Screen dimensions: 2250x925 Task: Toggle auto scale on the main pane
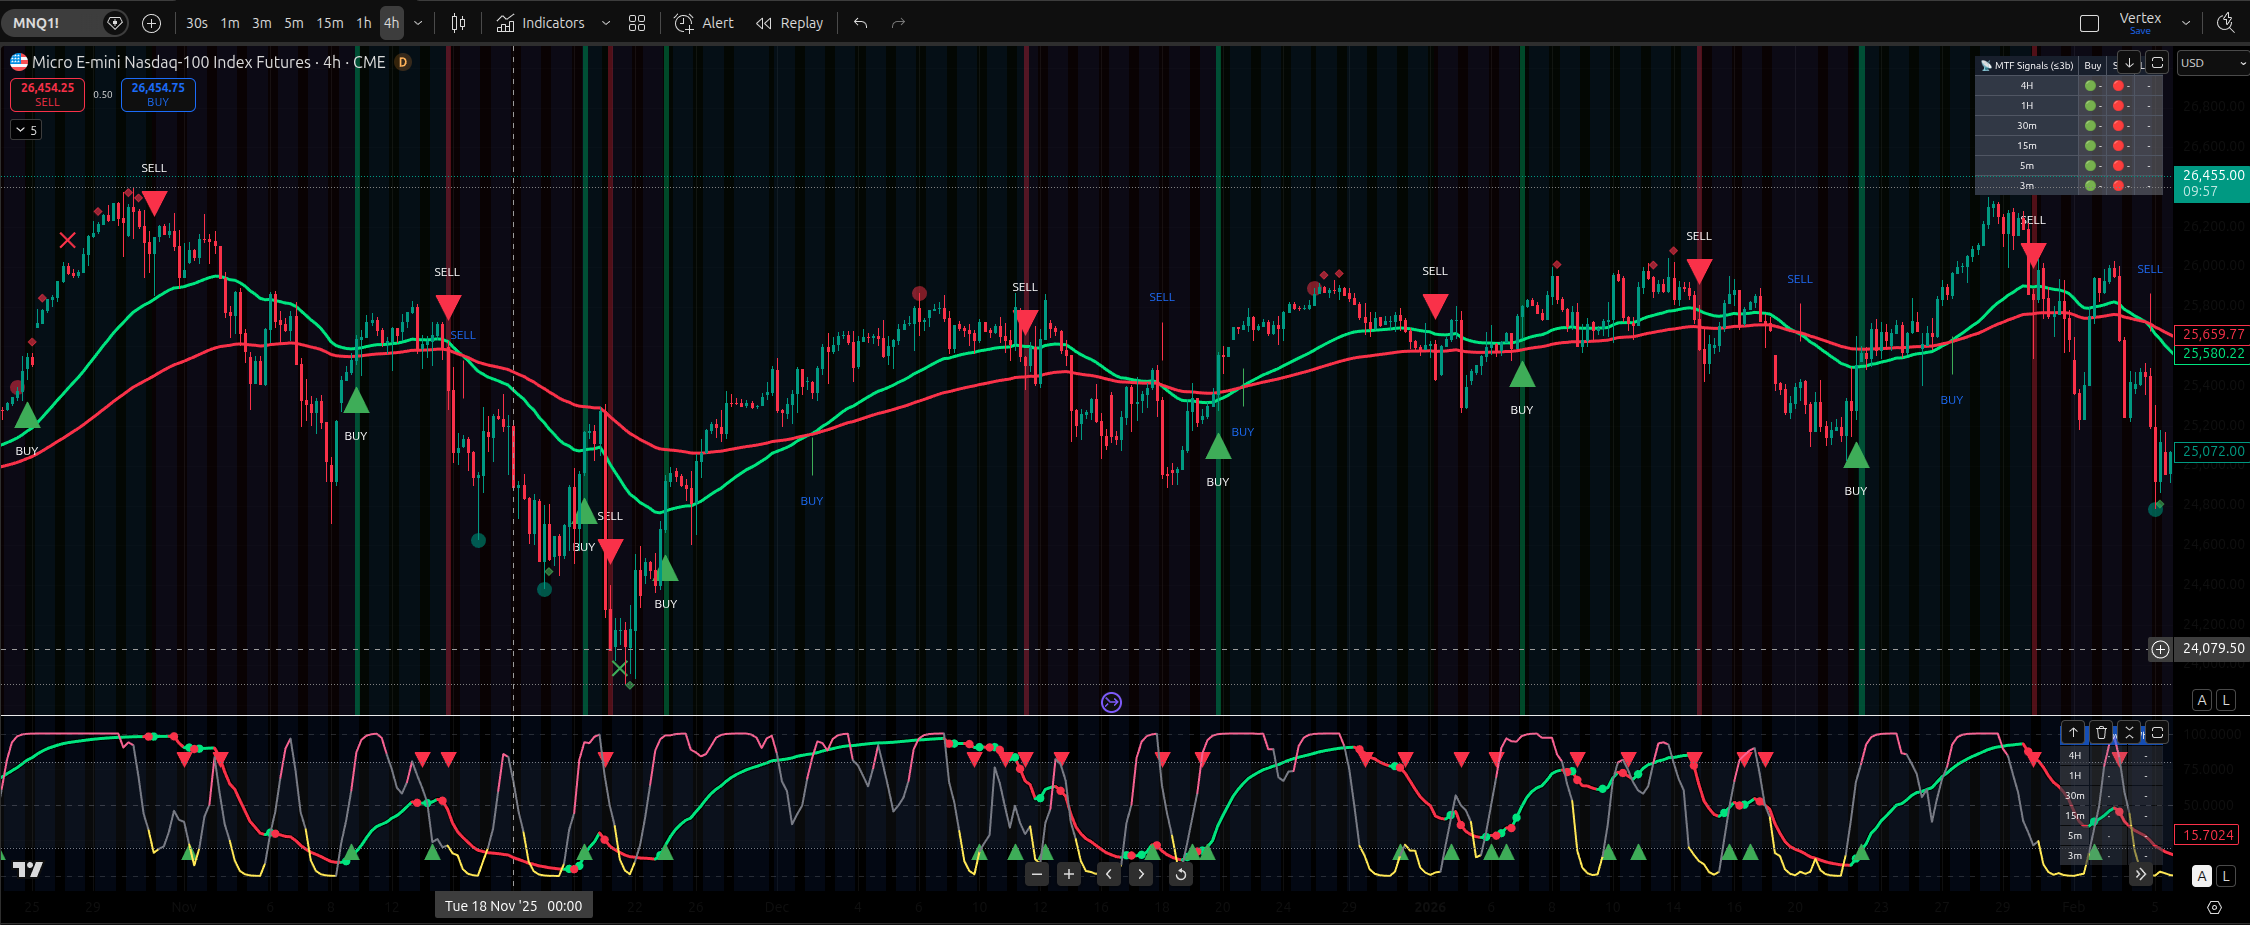(x=2202, y=700)
